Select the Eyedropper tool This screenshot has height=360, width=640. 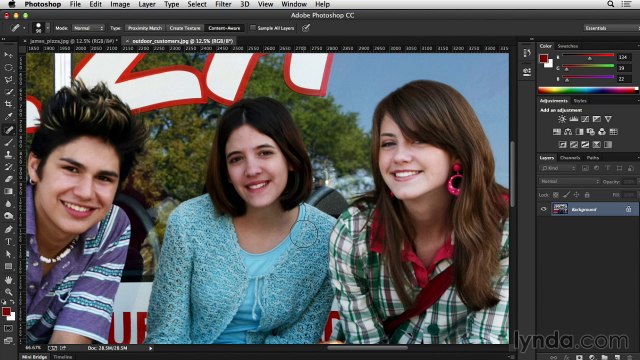pos(8,117)
